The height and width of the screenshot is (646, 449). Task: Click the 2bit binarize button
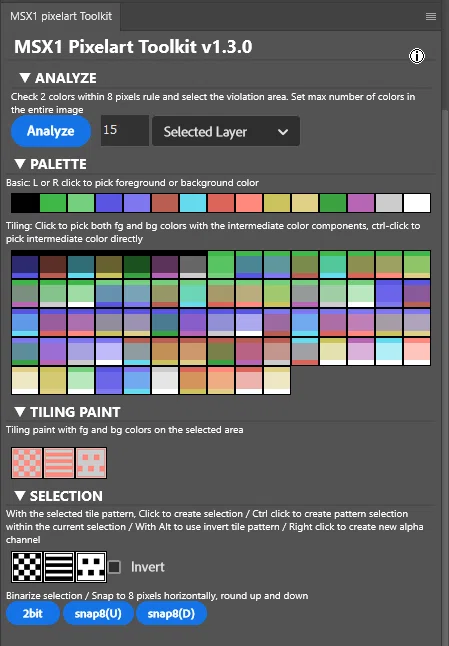(33, 613)
